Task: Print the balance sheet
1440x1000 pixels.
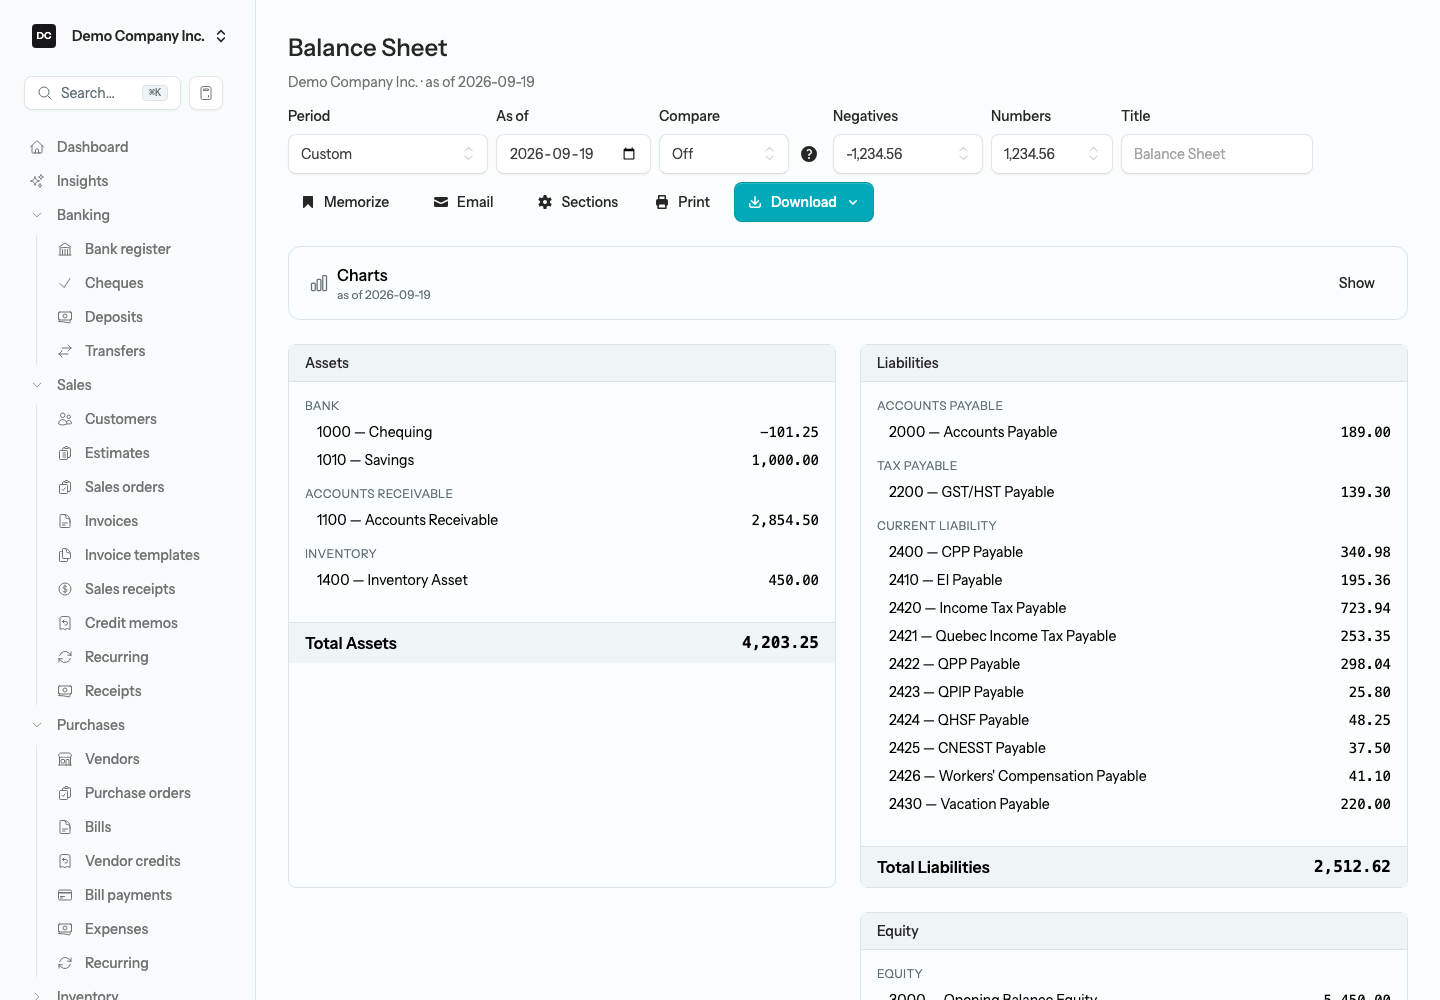Action: (x=682, y=202)
